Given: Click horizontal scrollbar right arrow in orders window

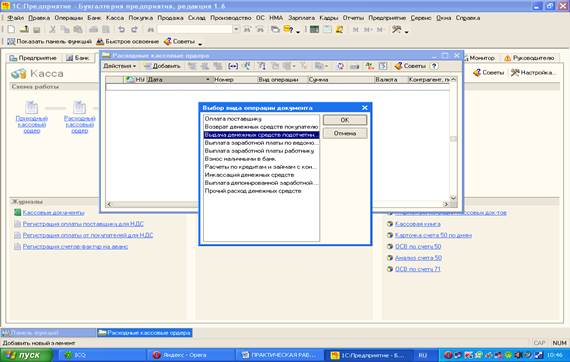Looking at the screenshot, I should click(x=445, y=204).
